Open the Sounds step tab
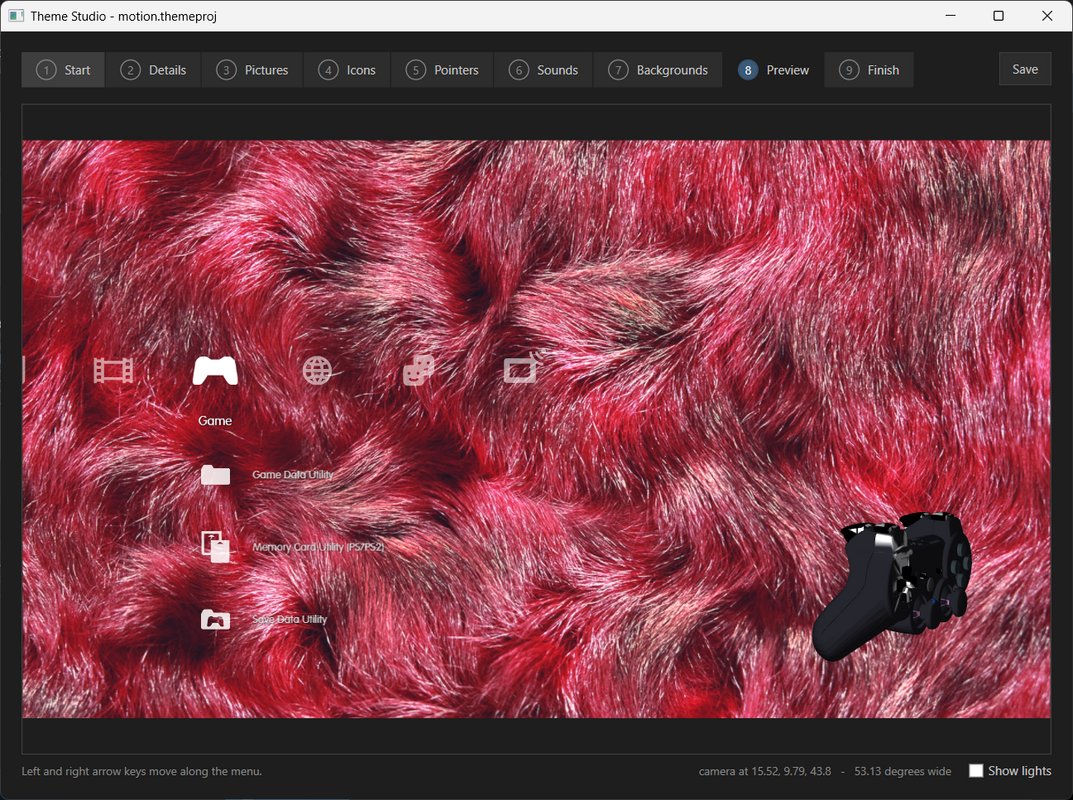The image size is (1073, 800). [x=543, y=70]
